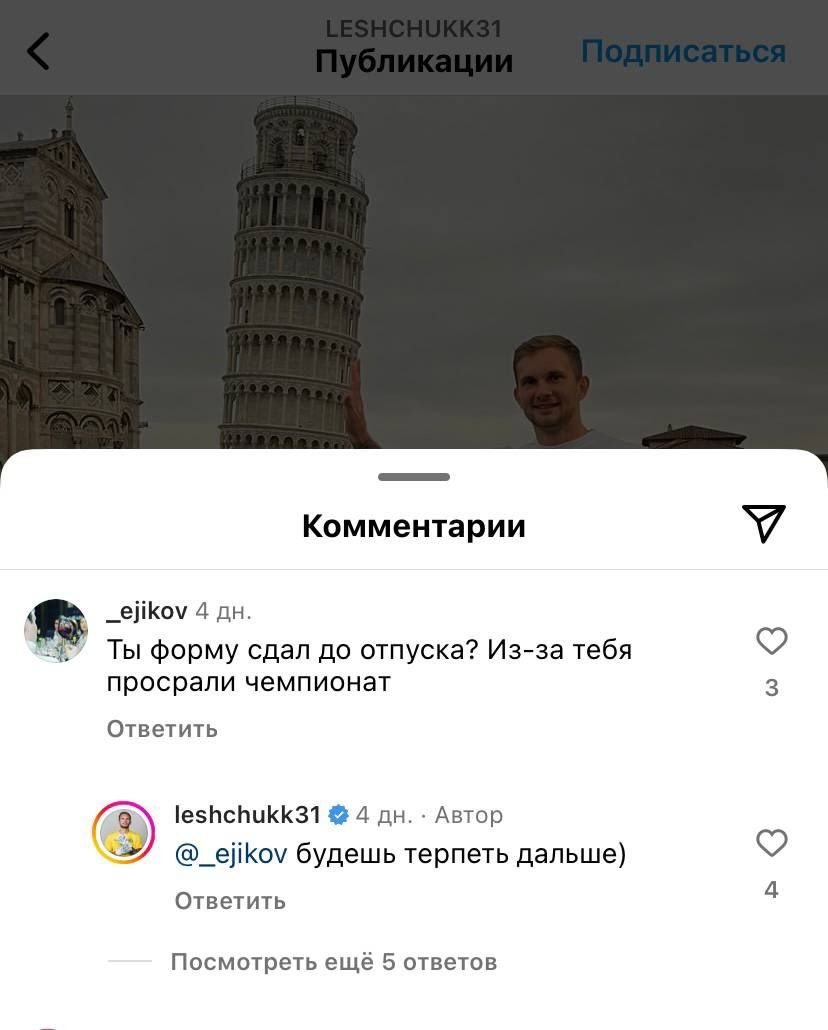Image resolution: width=828 pixels, height=1030 pixels.
Task: Open _ejikov profile avatar
Action: (x=57, y=631)
